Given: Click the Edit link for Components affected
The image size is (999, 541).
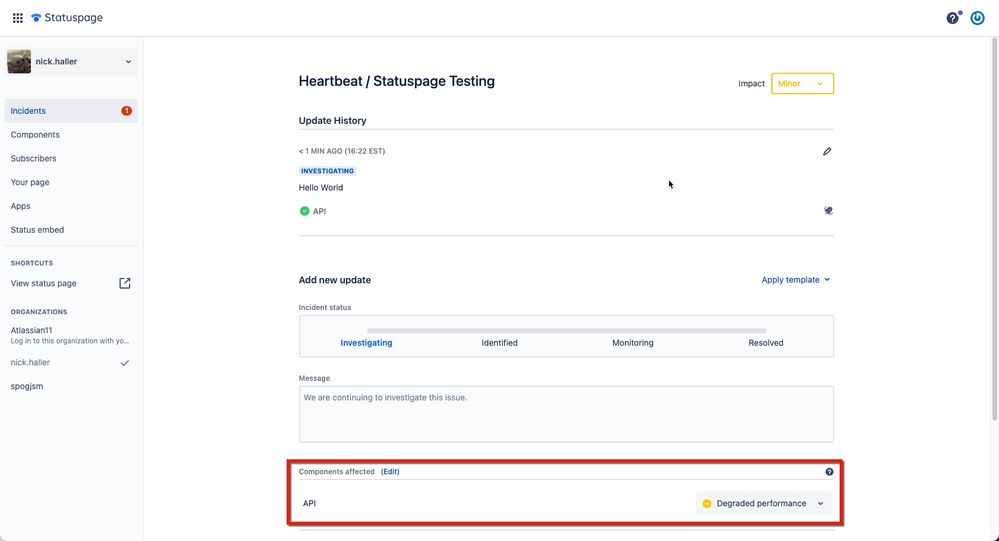Looking at the screenshot, I should click(390, 472).
